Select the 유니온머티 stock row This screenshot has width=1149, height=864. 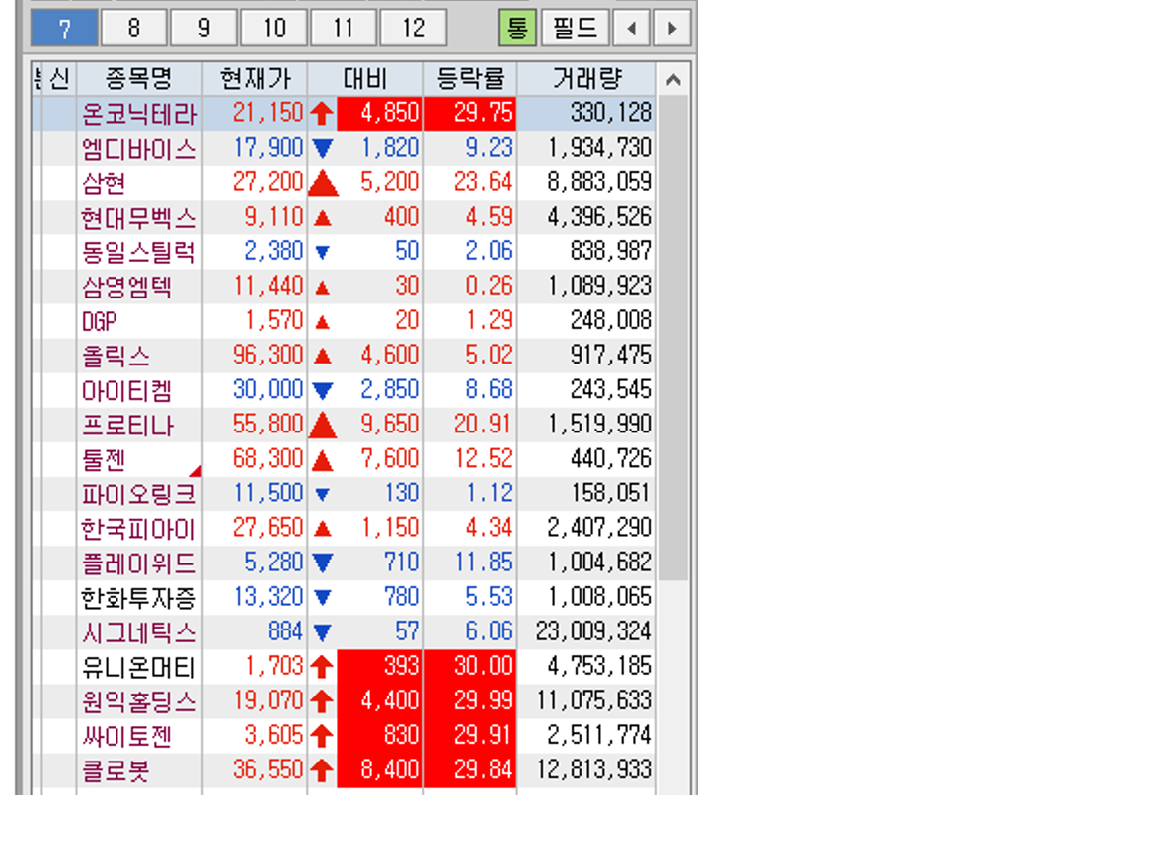point(344,667)
